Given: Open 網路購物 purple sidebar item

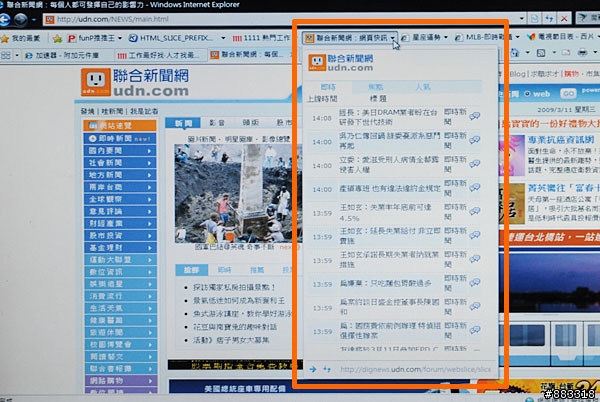Looking at the screenshot, I should coord(120,381).
